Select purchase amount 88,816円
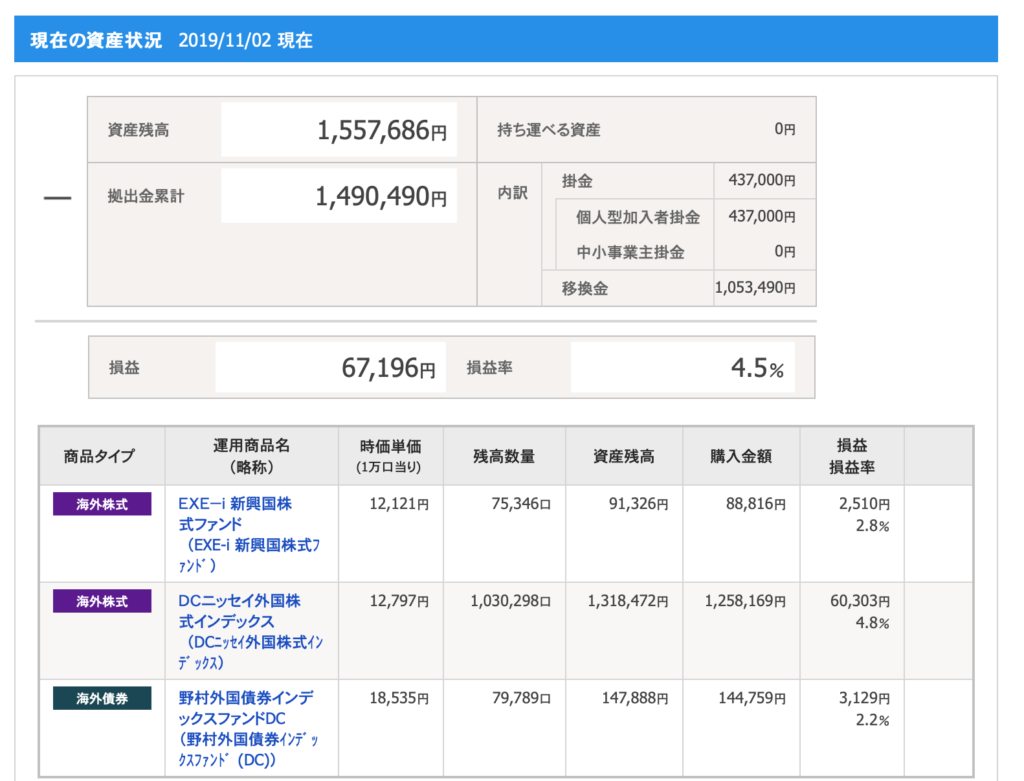The image size is (1024, 781). coord(756,504)
